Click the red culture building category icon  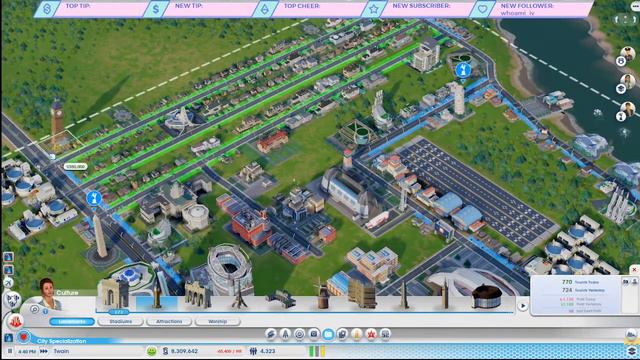pyautogui.click(x=15, y=322)
